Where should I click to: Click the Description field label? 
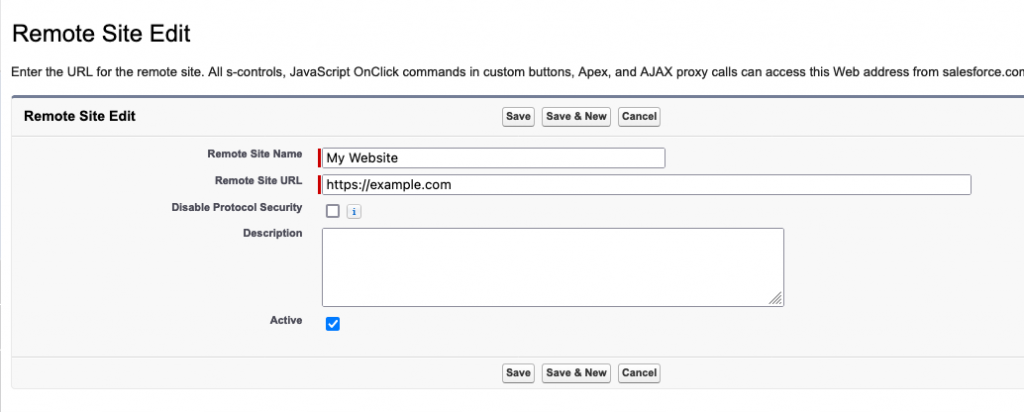(x=272, y=233)
